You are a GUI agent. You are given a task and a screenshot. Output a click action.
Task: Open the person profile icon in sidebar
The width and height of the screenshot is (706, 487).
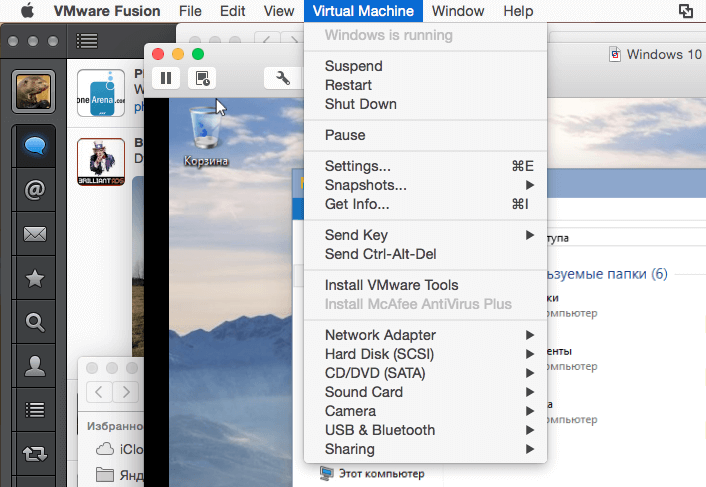35,366
